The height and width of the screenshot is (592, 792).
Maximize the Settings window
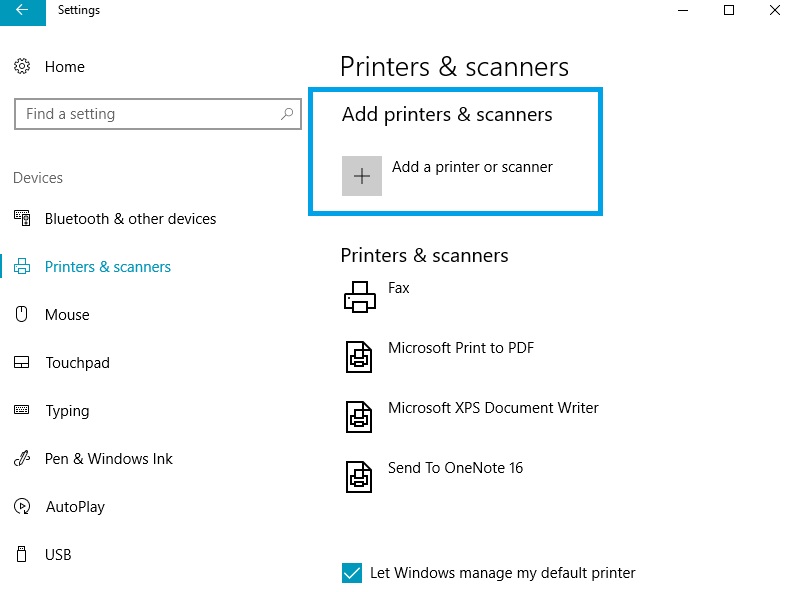[729, 10]
